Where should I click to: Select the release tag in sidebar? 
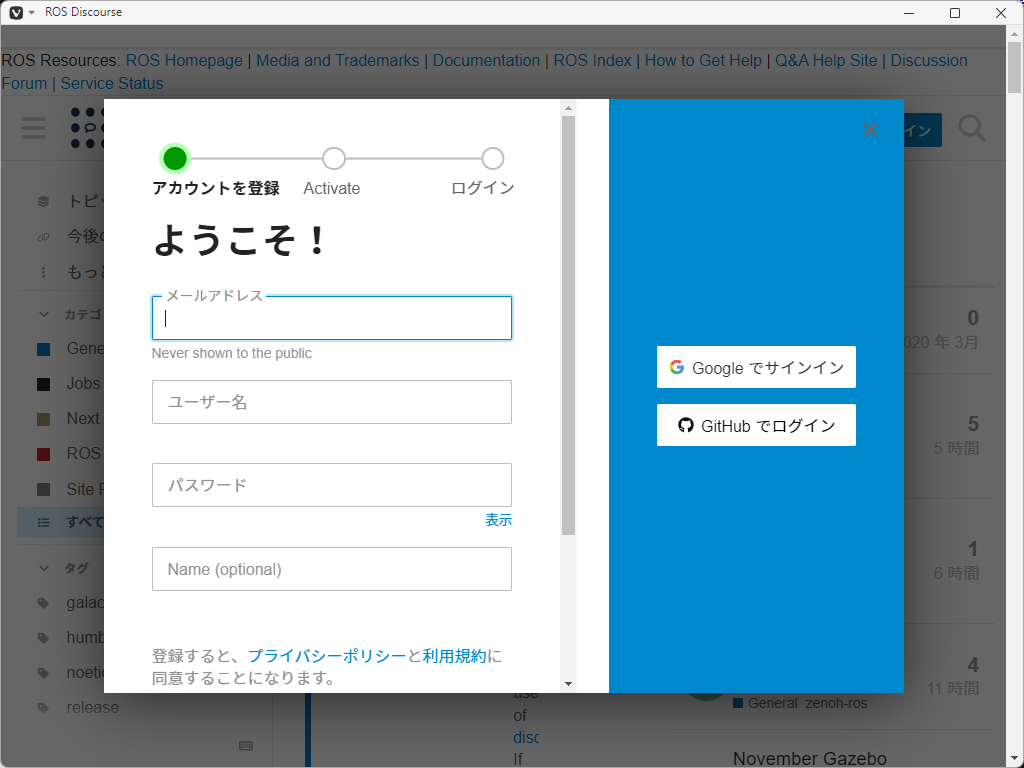(x=93, y=707)
